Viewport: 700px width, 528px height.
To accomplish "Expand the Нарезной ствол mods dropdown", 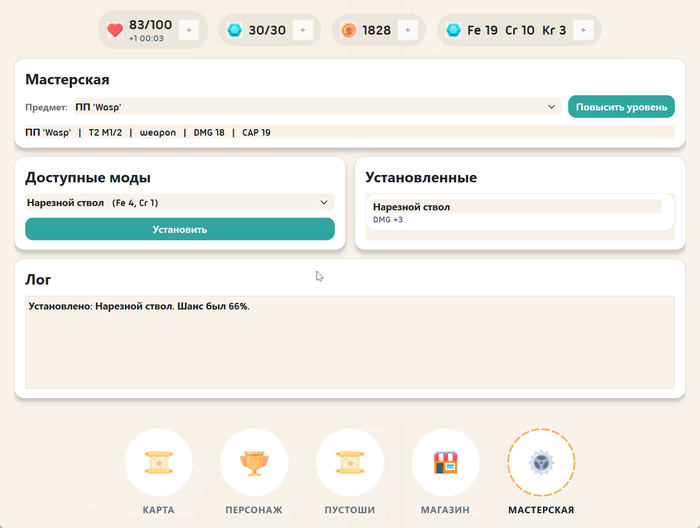I will click(x=180, y=203).
